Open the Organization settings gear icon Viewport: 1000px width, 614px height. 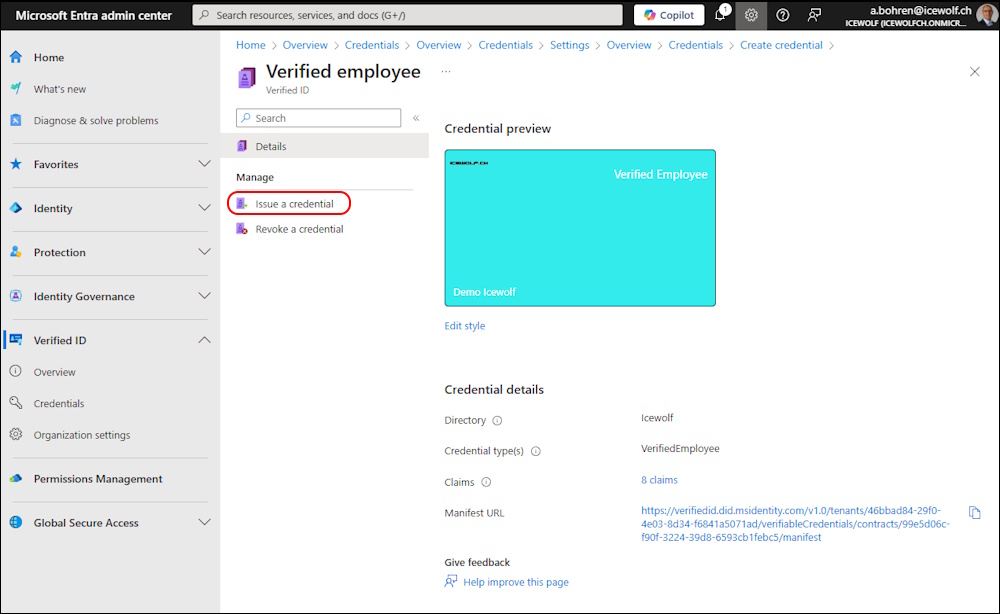click(x=16, y=435)
